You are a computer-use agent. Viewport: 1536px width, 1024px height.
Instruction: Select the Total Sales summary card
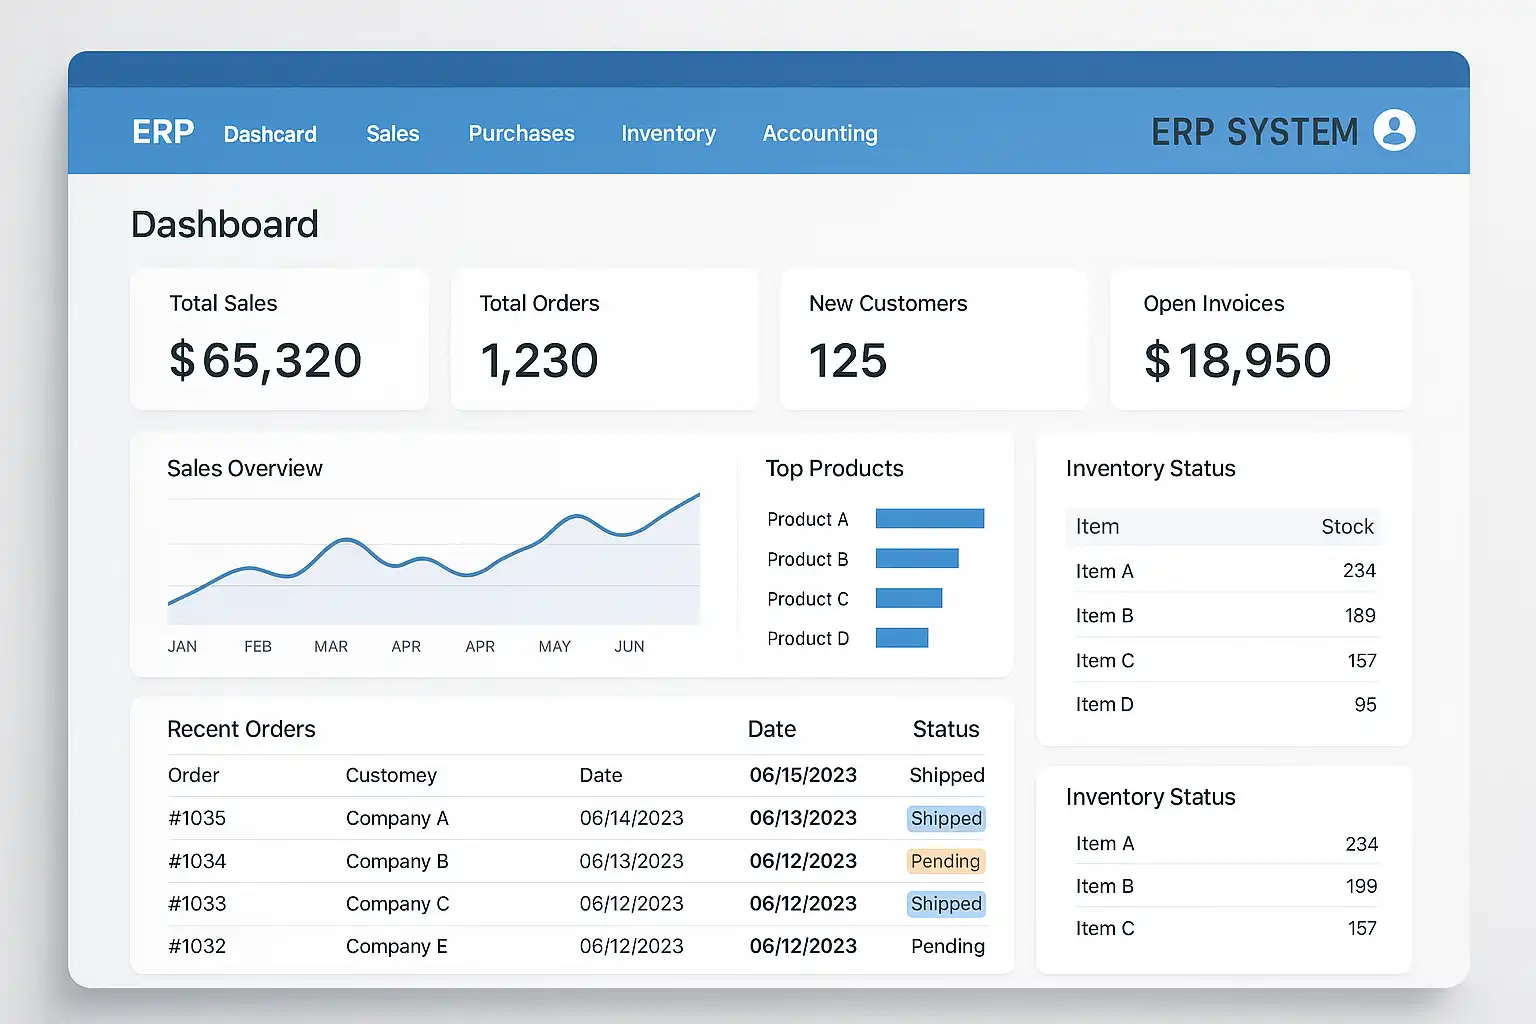point(279,340)
